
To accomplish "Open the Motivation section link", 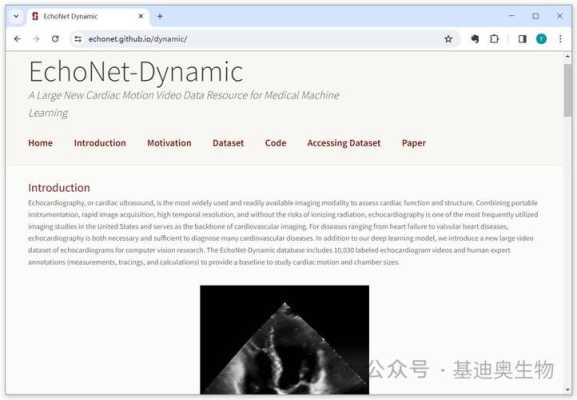I will coord(169,143).
